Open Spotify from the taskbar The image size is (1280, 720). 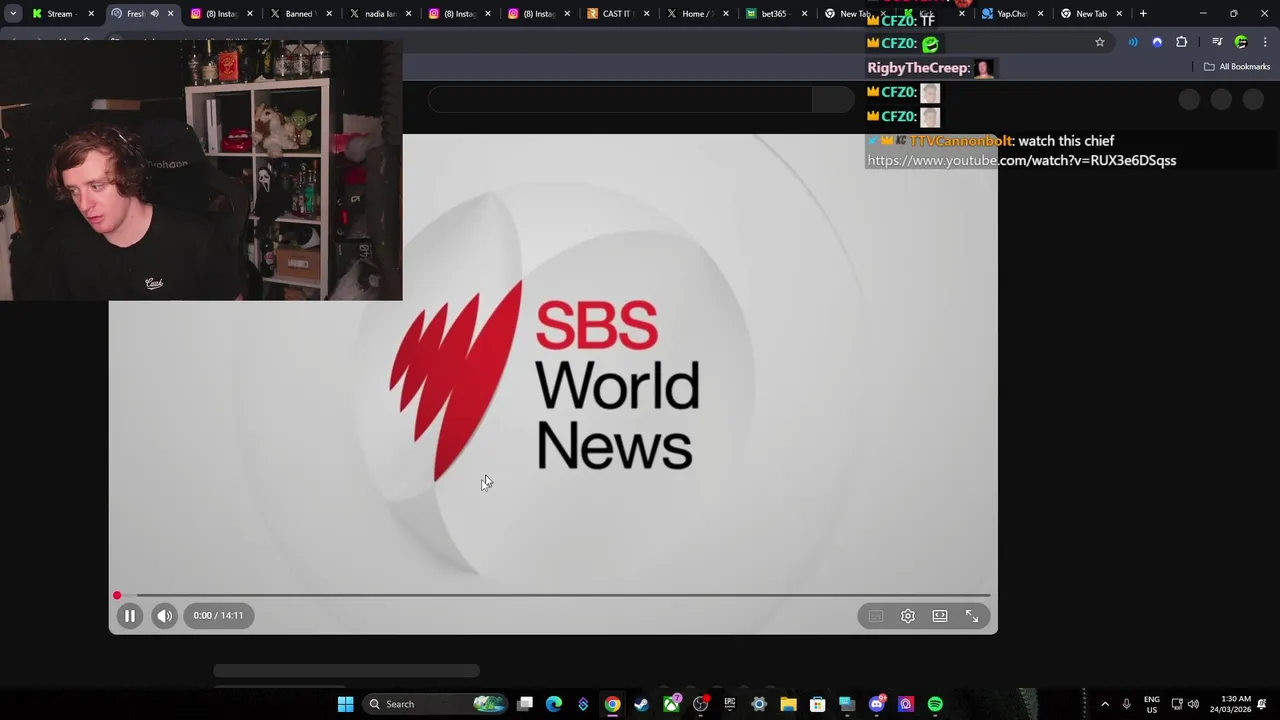pos(935,704)
